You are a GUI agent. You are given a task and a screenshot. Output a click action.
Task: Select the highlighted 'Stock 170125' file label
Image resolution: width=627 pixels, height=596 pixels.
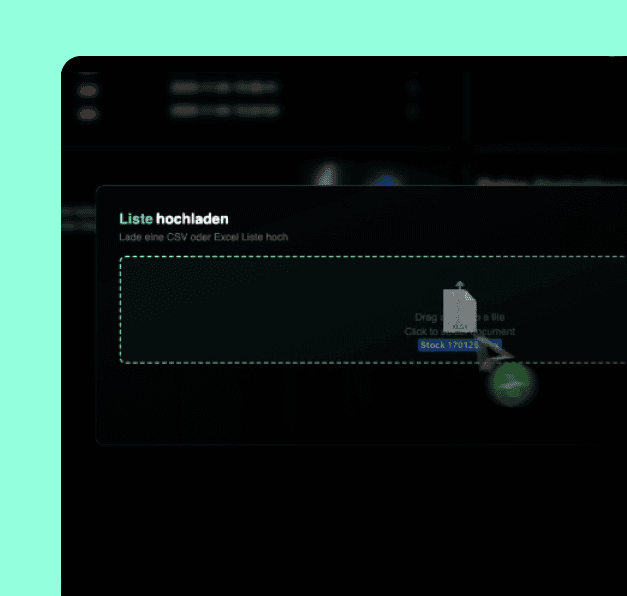[x=459, y=345]
